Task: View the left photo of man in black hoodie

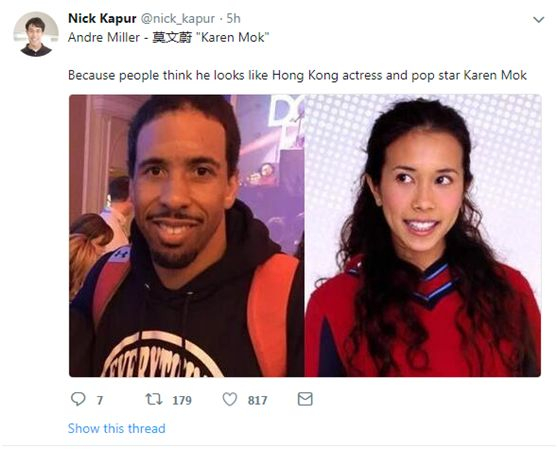Action: tap(186, 236)
